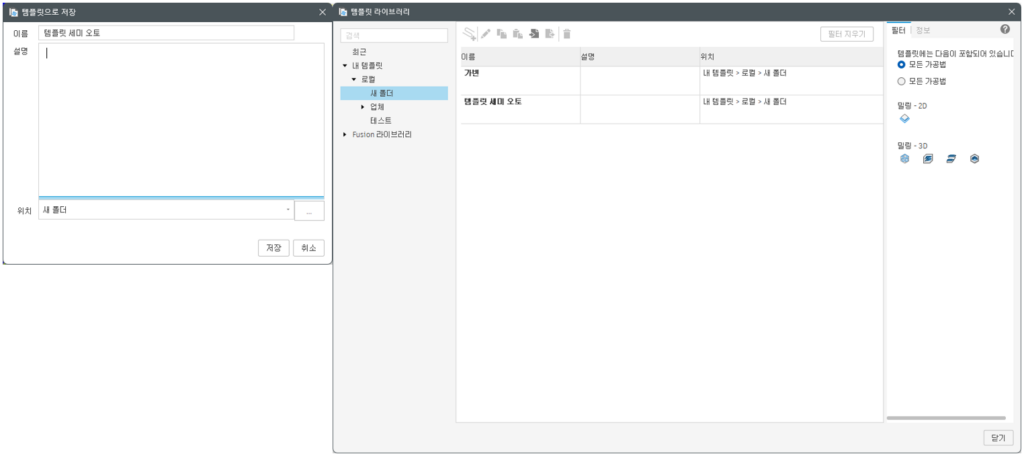This screenshot has width=1024, height=456.
Task: Select 업체 folder label in the tree
Action: [377, 107]
